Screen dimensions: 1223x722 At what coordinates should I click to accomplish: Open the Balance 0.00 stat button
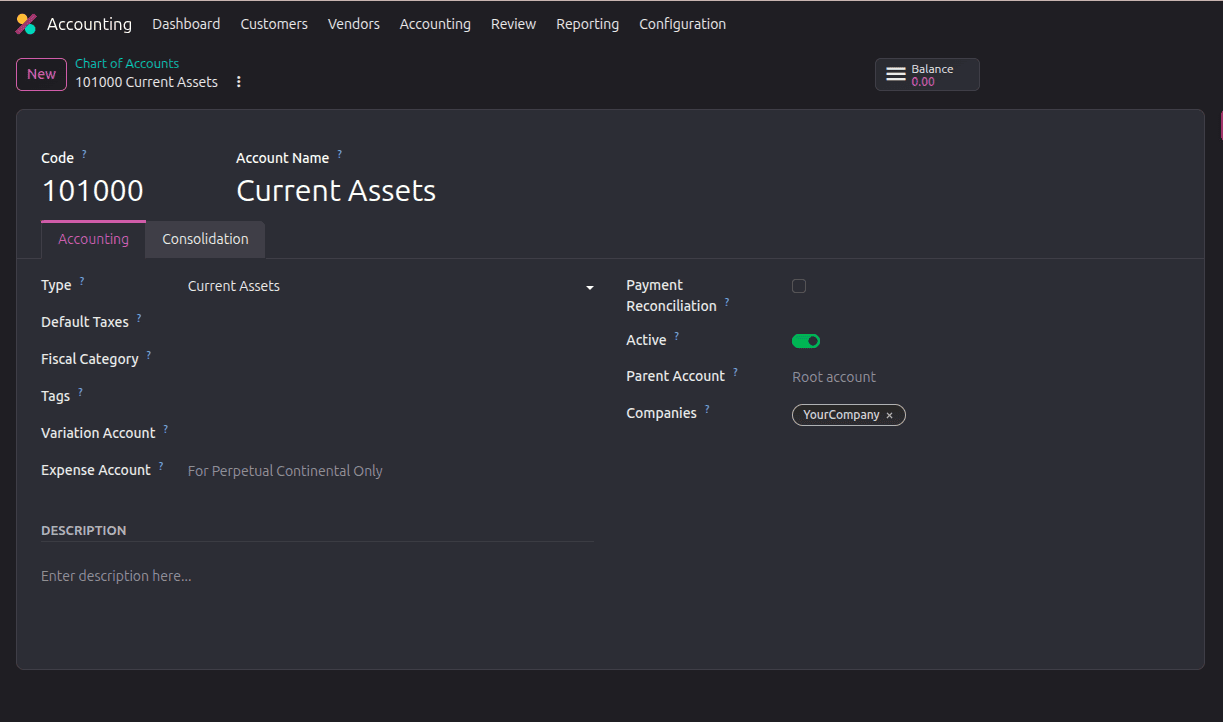[x=927, y=75]
